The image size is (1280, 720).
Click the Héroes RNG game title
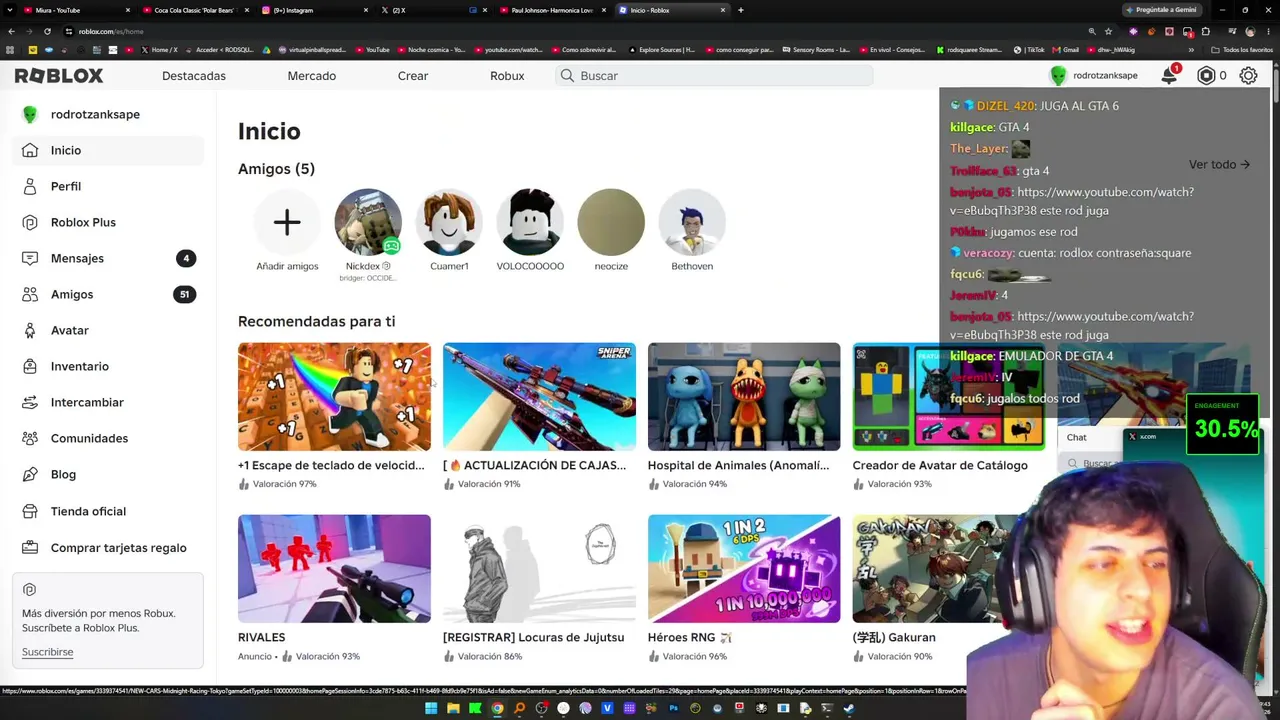690,637
